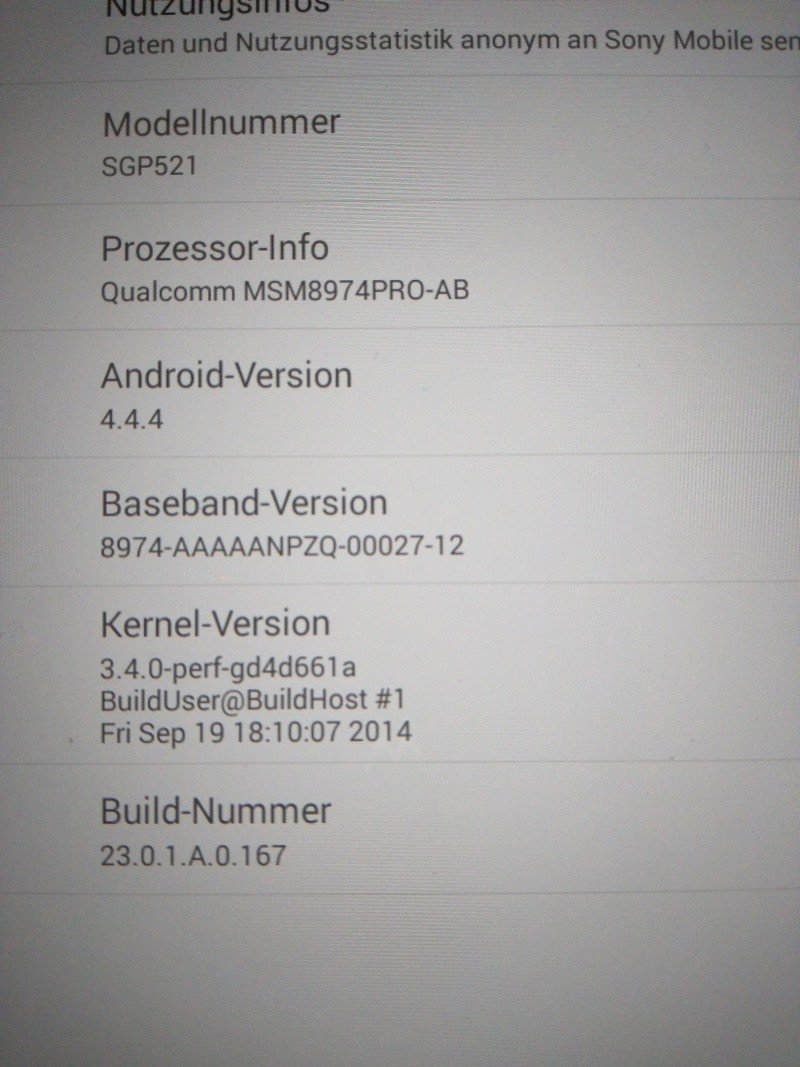Open the Prozessor-Info entry heading
Image resolution: width=800 pixels, height=1067 pixels.
[215, 248]
